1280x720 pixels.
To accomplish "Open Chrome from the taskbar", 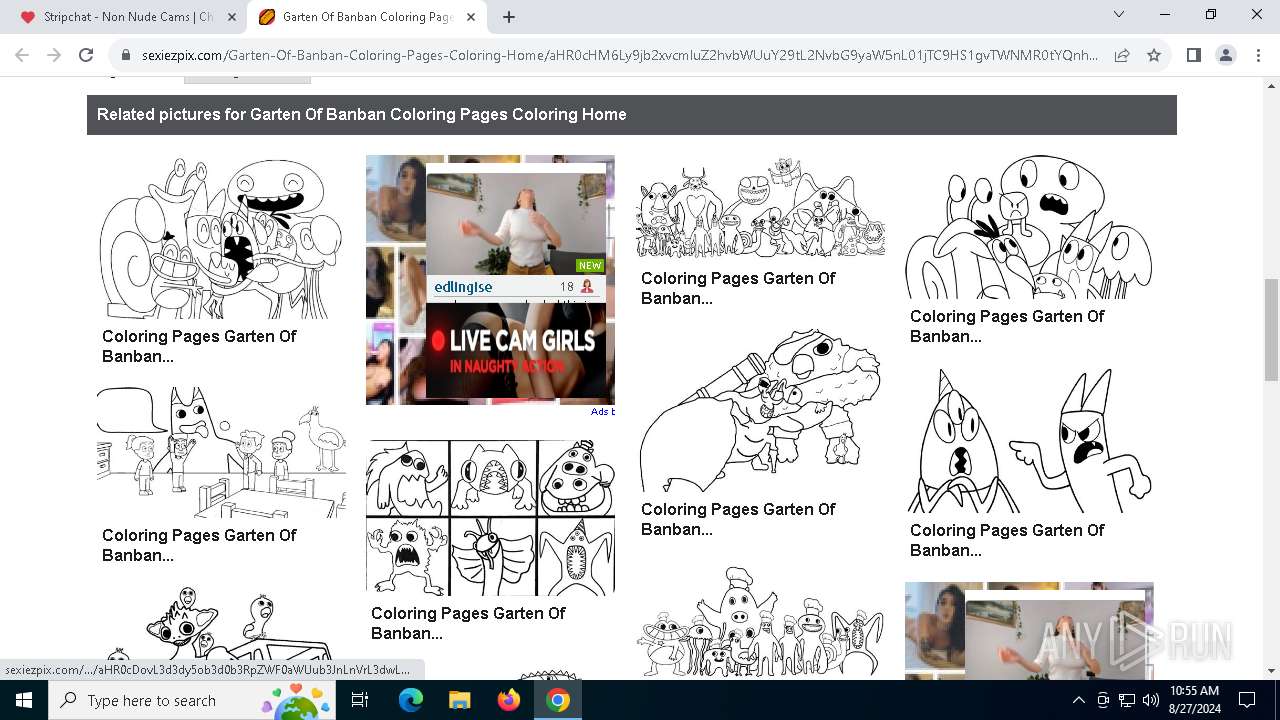I will 558,700.
